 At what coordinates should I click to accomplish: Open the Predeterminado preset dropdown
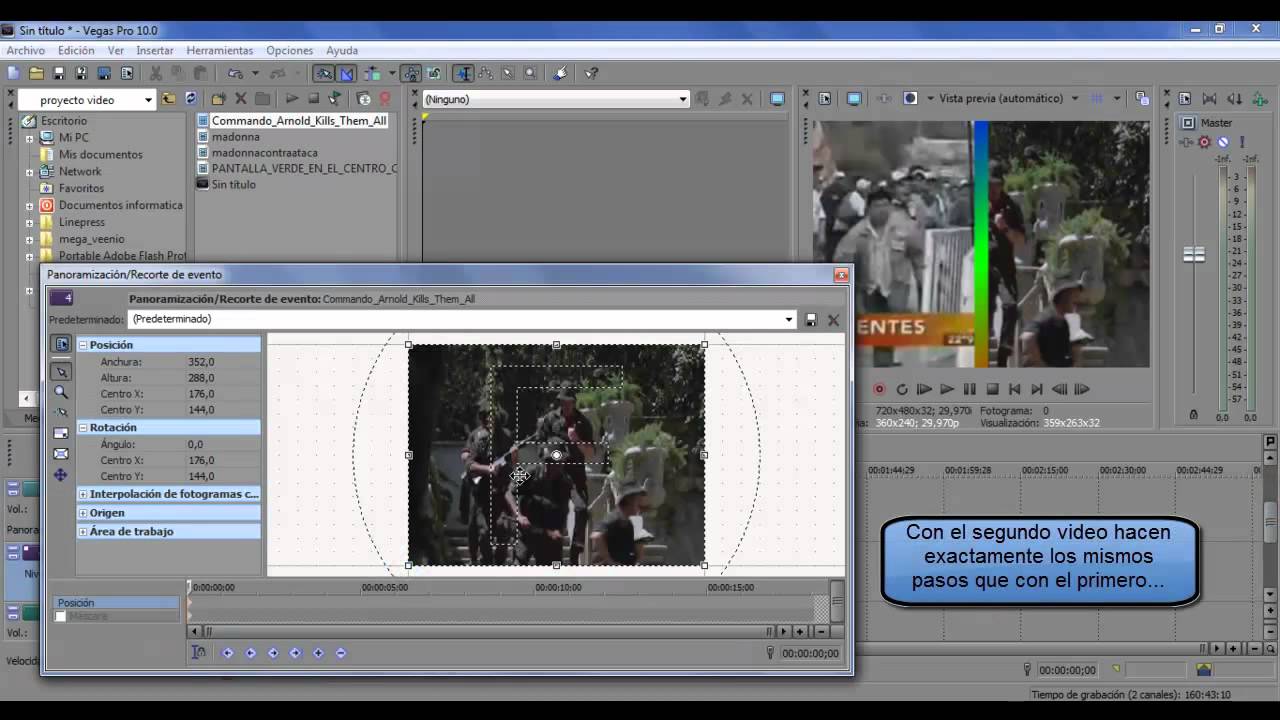[788, 320]
